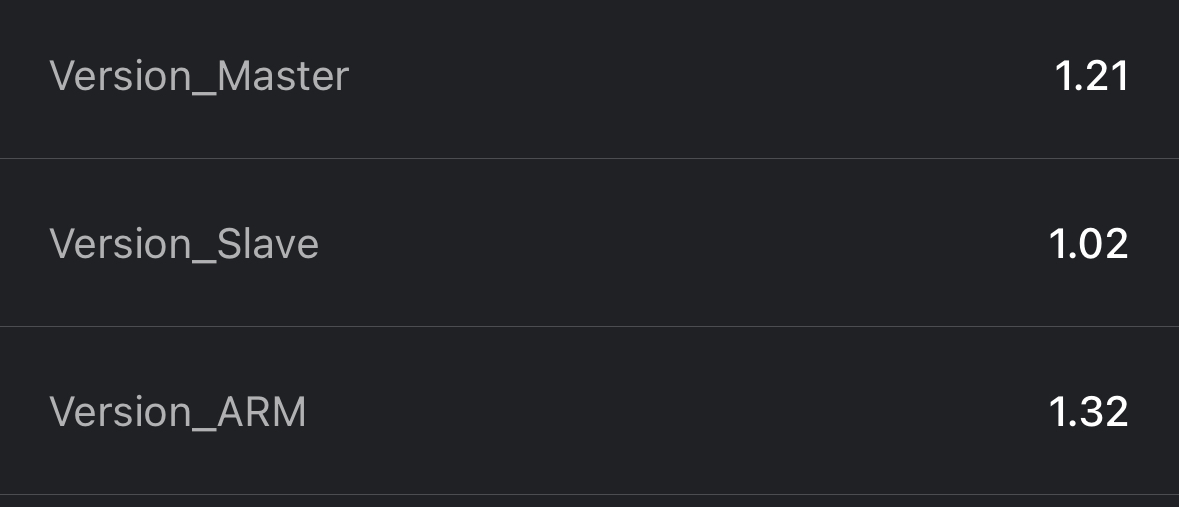The image size is (1179, 507).
Task: Click the word Slave in second row
Action: [268, 245]
